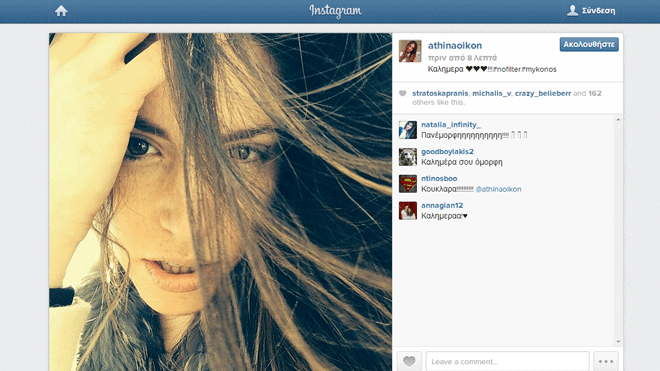660x371 pixels.
Task: Open the @athinaoikon mention in comment
Action: [x=498, y=190]
